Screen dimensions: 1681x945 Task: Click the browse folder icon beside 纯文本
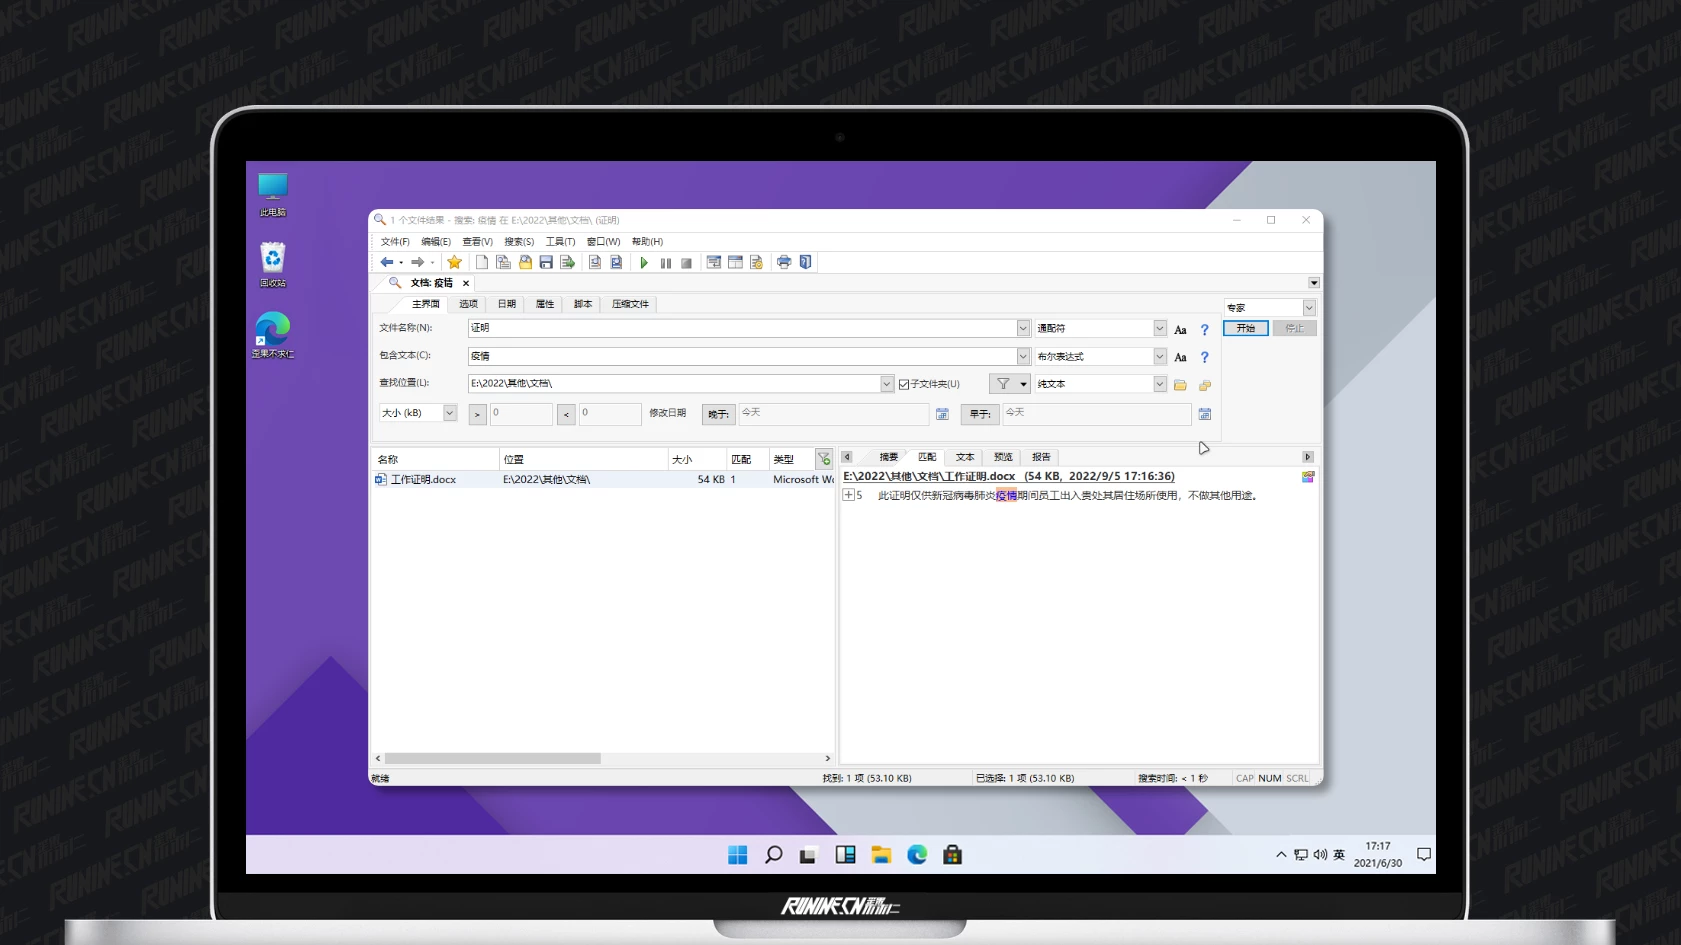point(1180,385)
